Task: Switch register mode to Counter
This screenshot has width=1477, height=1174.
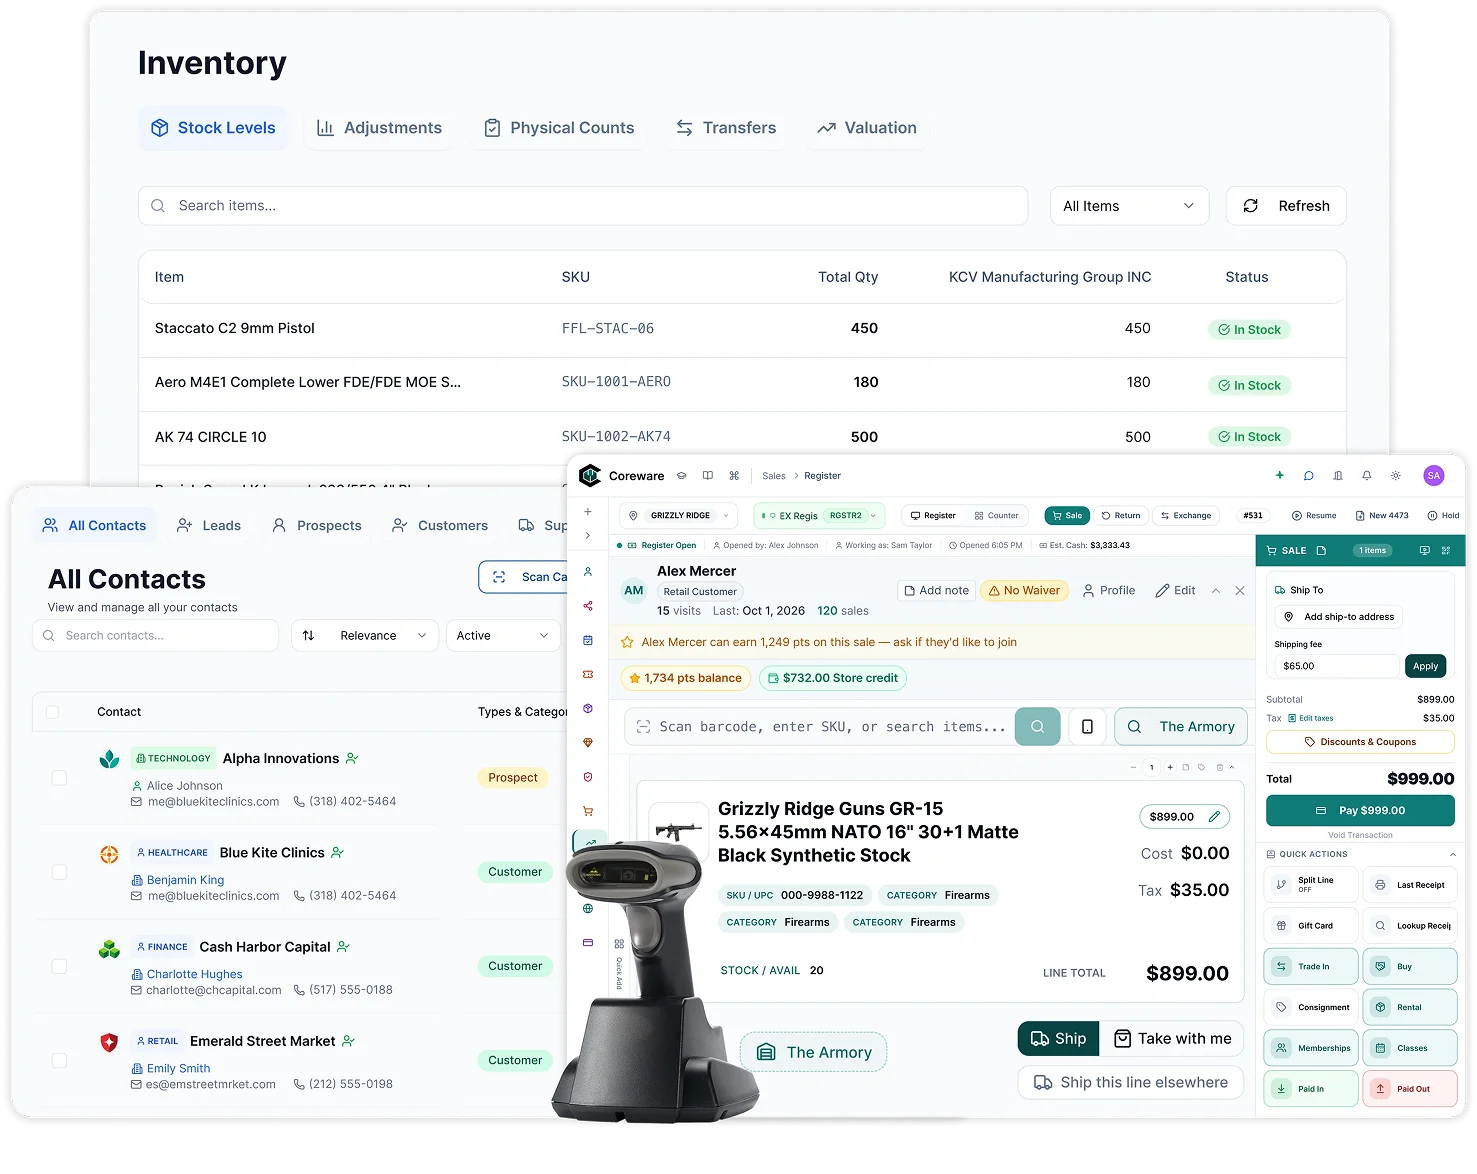Action: tap(997, 516)
